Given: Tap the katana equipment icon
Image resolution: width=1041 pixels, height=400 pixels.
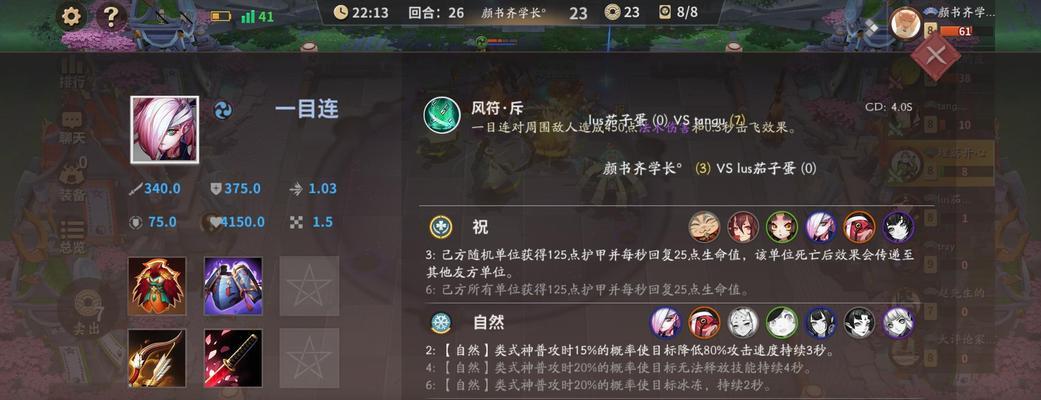Looking at the screenshot, I should [233, 358].
